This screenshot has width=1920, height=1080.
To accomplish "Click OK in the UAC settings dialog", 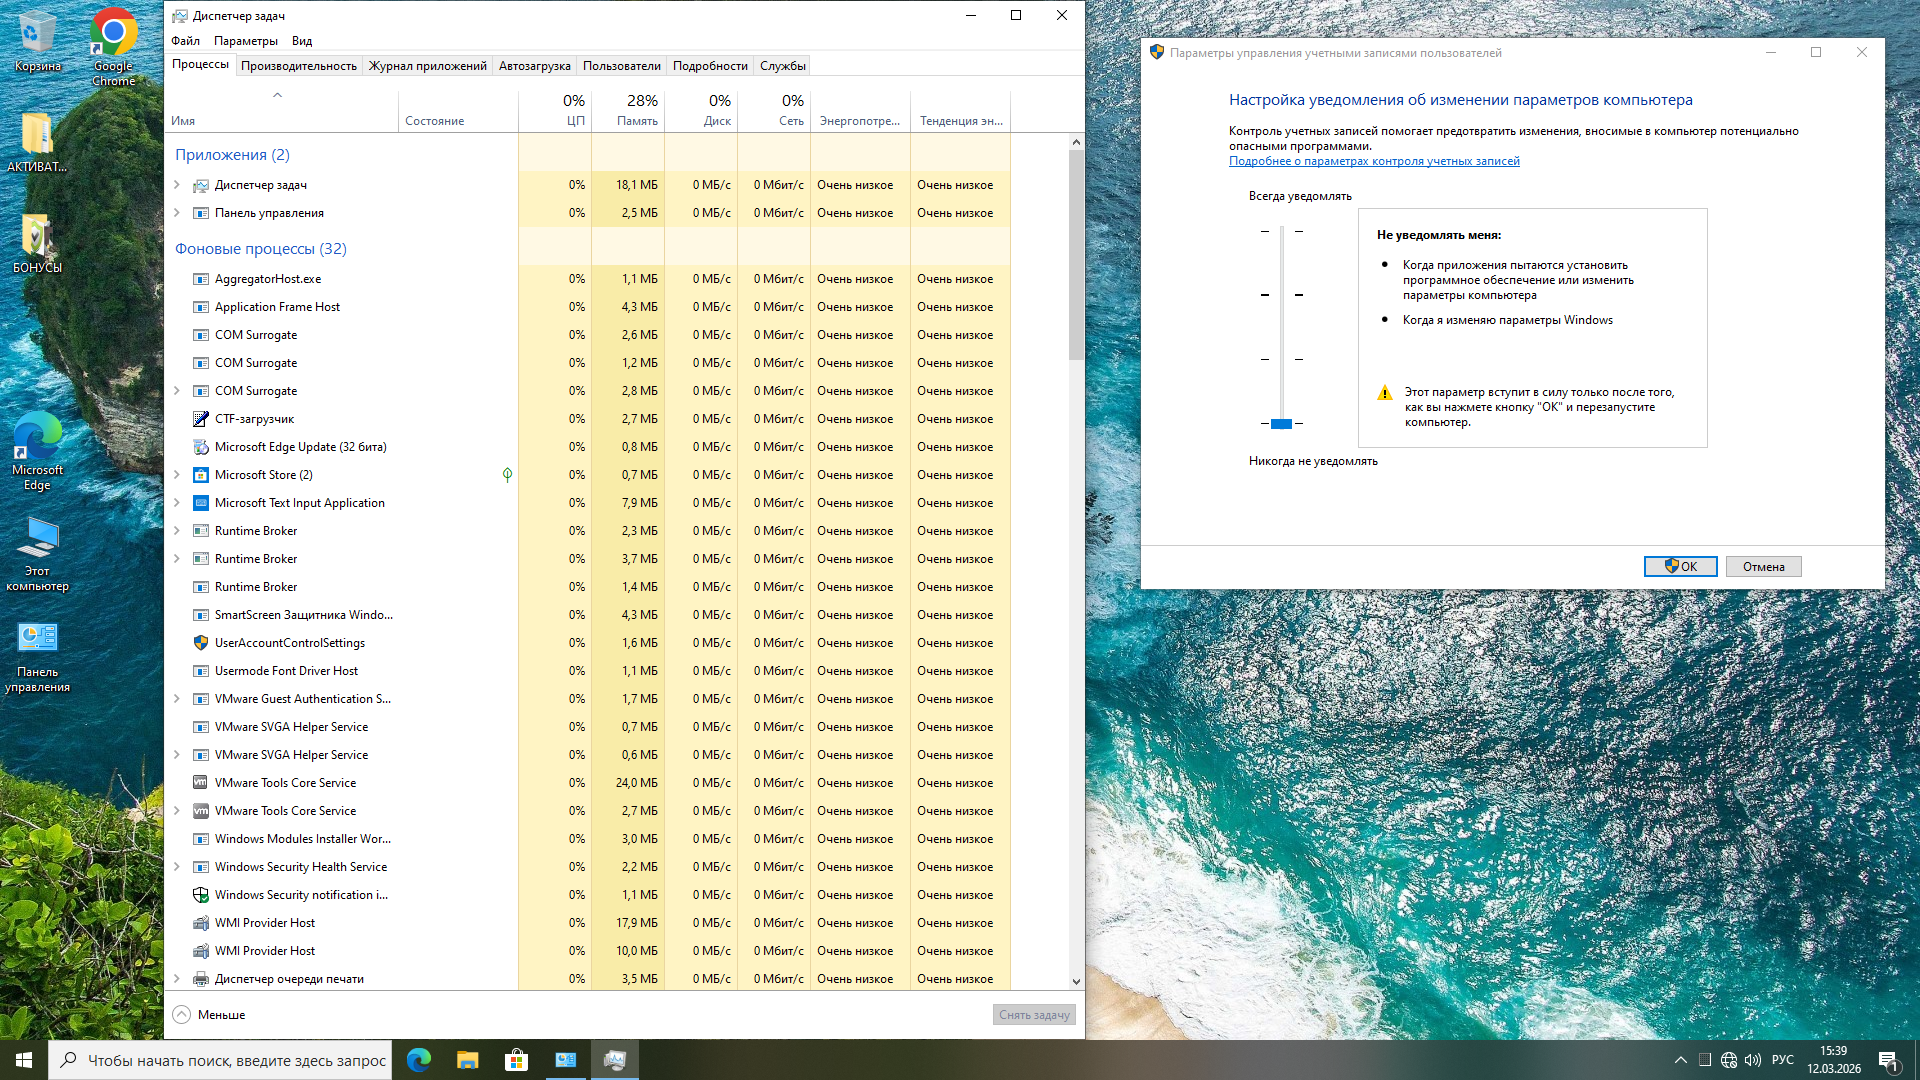I will point(1680,567).
